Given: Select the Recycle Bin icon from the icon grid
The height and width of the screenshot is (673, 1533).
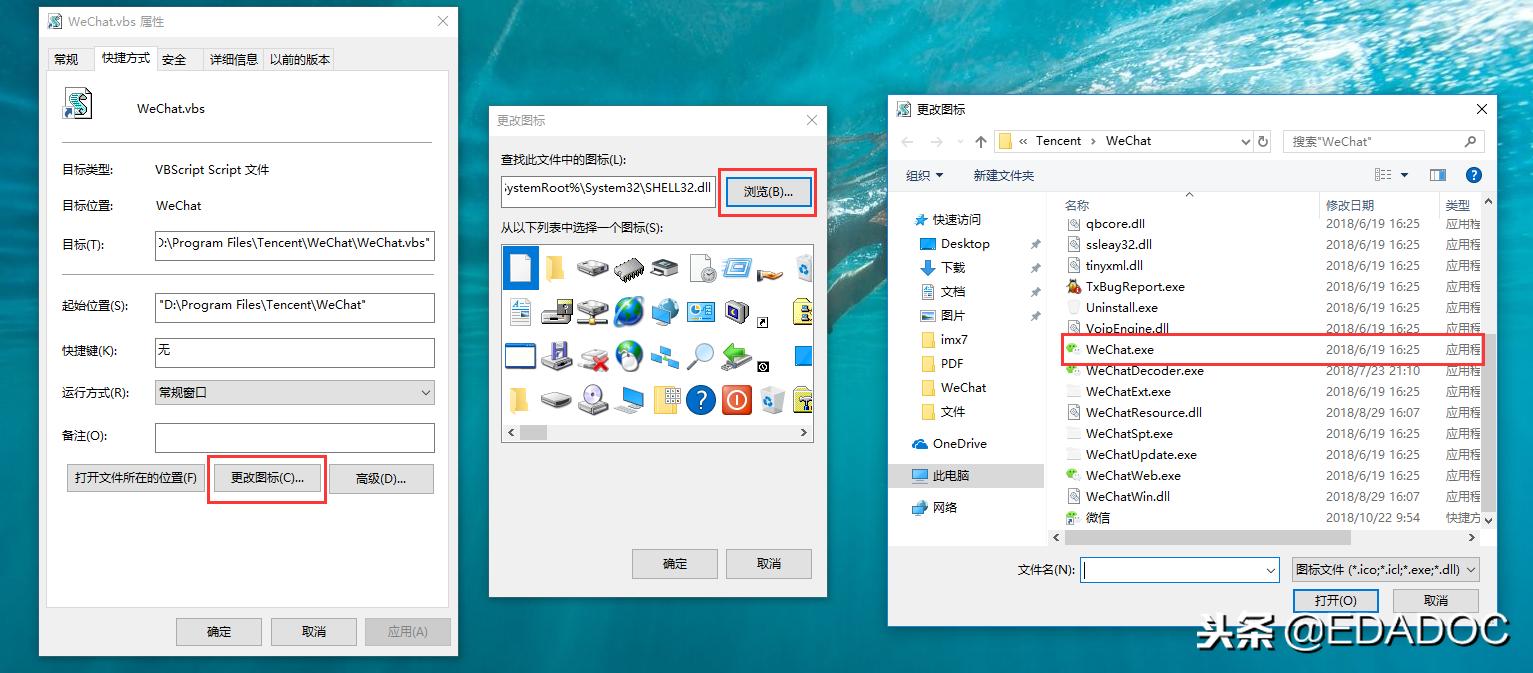Looking at the screenshot, I should click(x=773, y=399).
